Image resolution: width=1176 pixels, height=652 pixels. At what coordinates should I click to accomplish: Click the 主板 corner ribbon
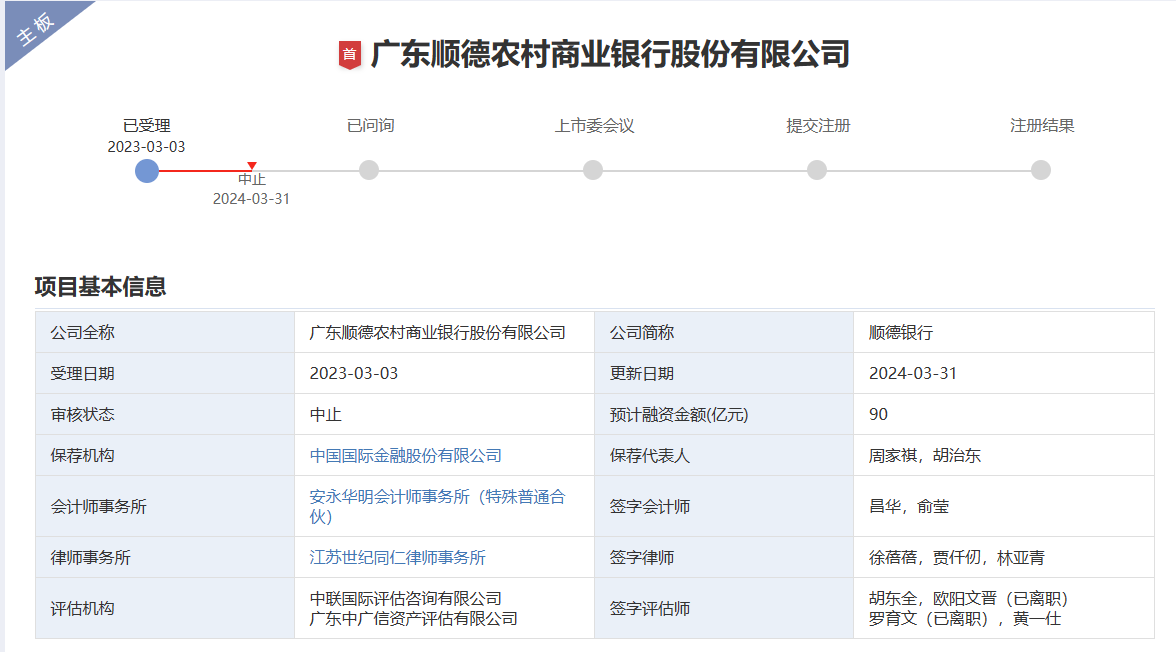[x=38, y=30]
